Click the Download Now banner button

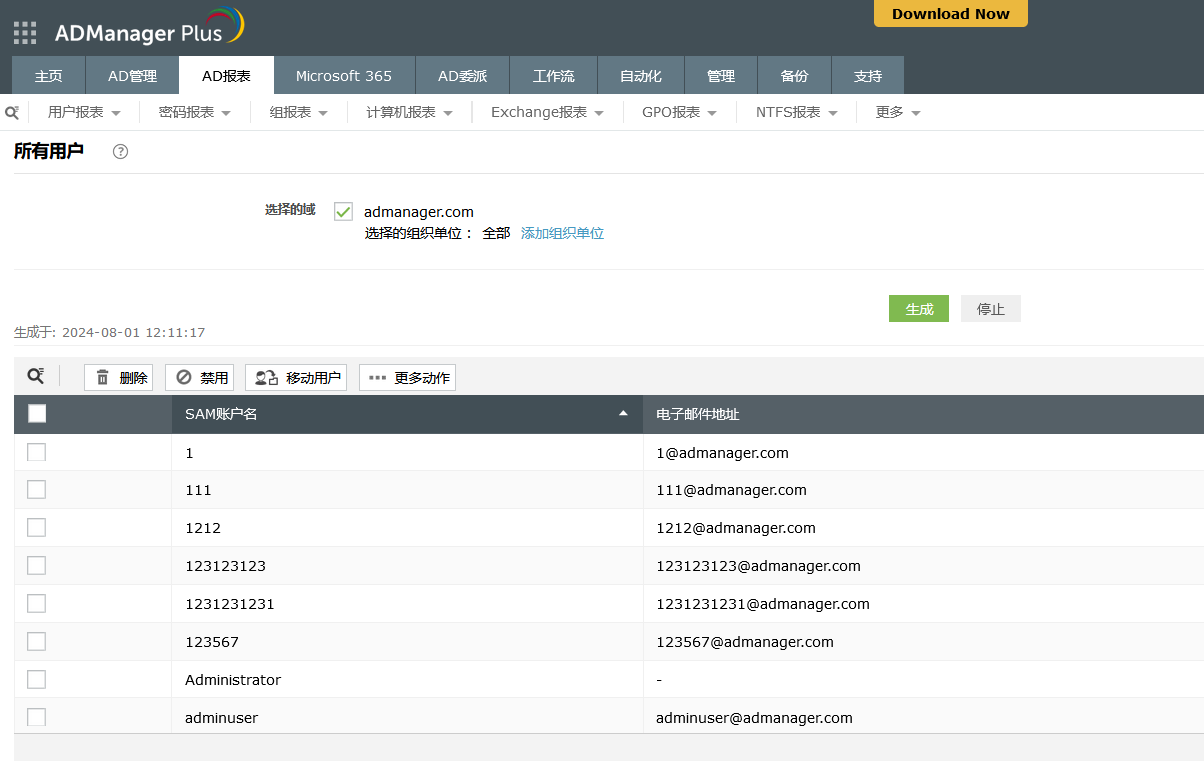pos(950,14)
